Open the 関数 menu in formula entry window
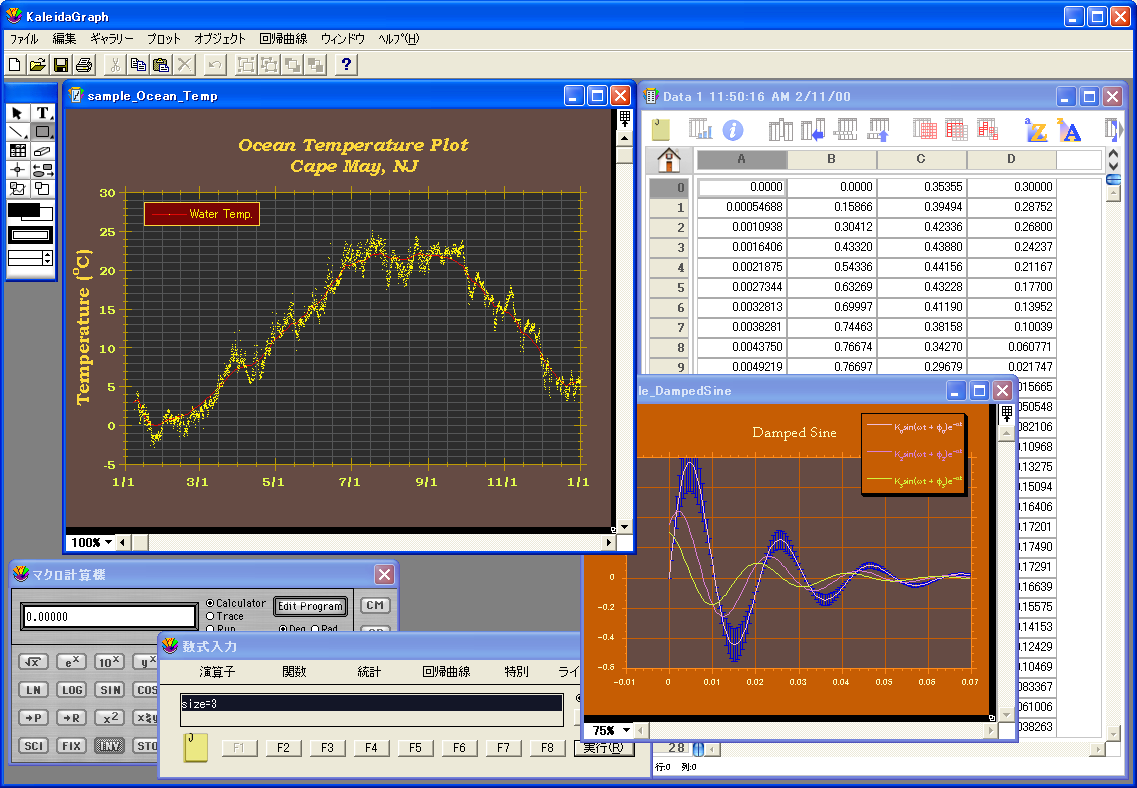The height and width of the screenshot is (788, 1137). [294, 672]
